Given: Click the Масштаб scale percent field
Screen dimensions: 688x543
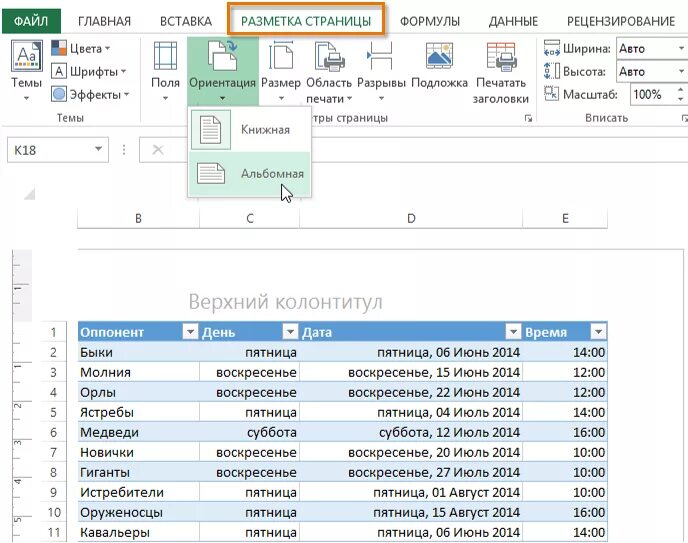Looking at the screenshot, I should [x=652, y=94].
